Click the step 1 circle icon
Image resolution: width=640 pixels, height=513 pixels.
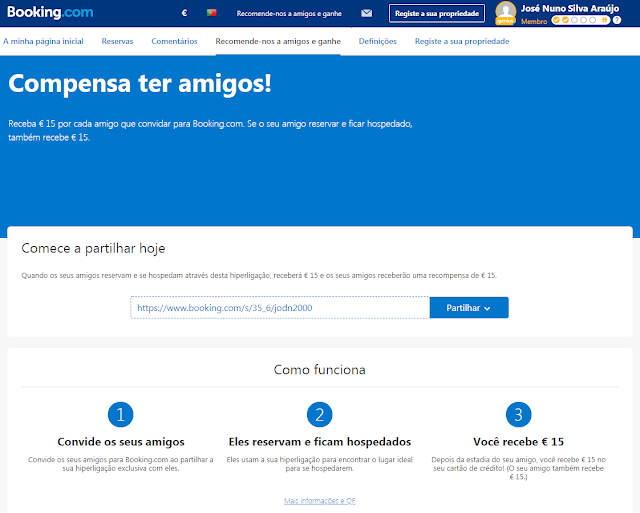[120, 415]
